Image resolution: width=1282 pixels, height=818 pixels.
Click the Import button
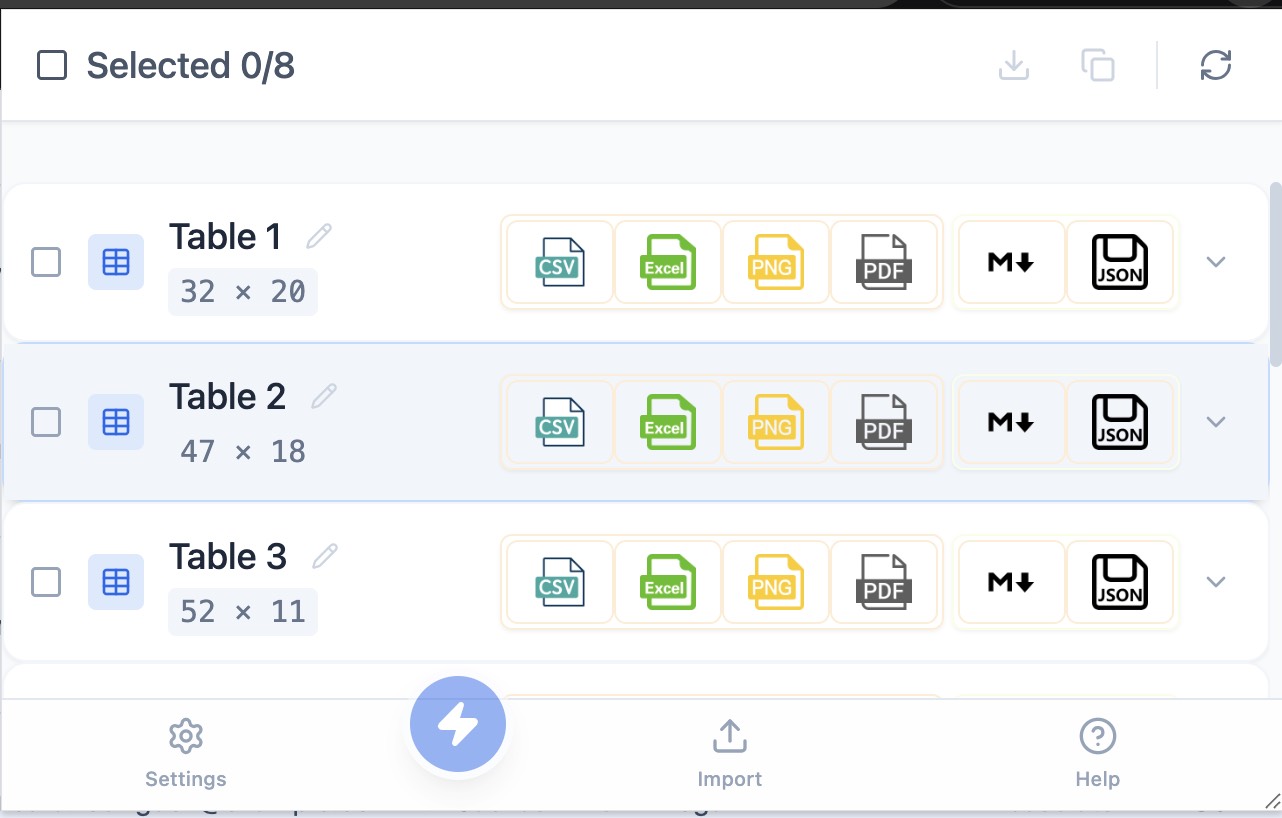click(x=729, y=752)
